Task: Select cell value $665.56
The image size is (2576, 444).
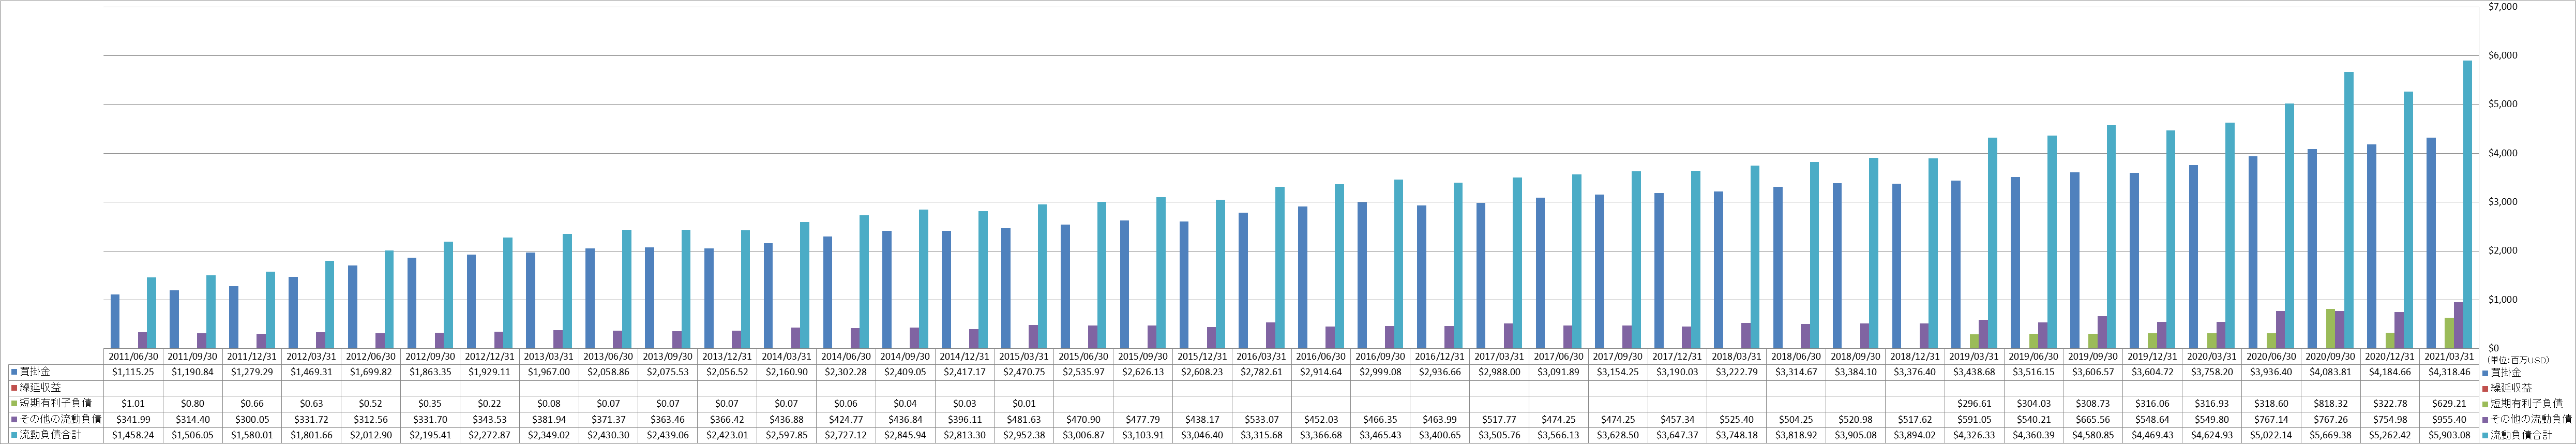Action: 2093,419
